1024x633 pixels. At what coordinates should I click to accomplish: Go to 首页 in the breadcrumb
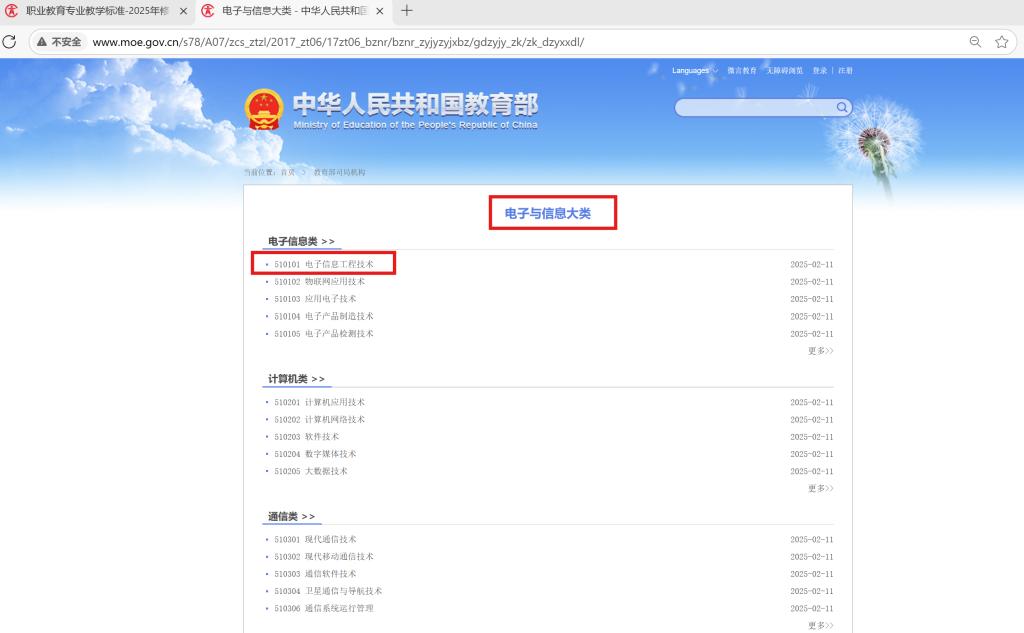[288, 172]
